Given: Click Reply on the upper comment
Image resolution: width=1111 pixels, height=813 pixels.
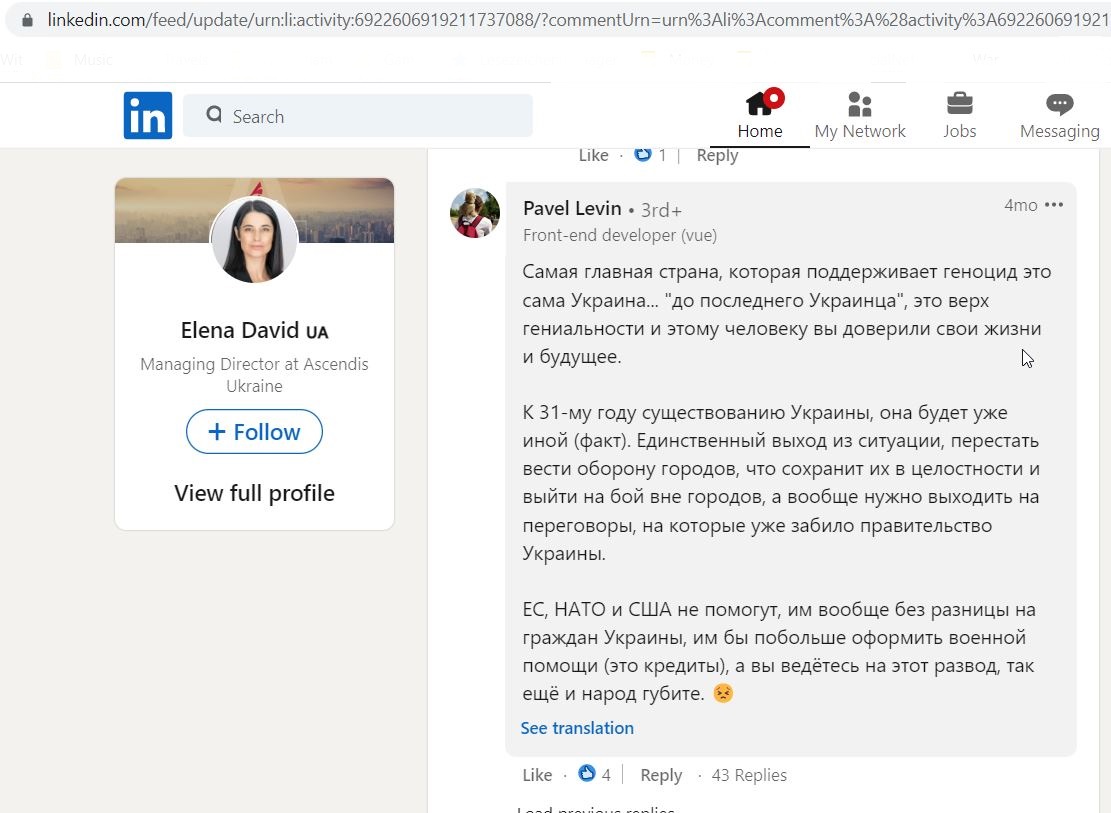Looking at the screenshot, I should click(x=717, y=155).
